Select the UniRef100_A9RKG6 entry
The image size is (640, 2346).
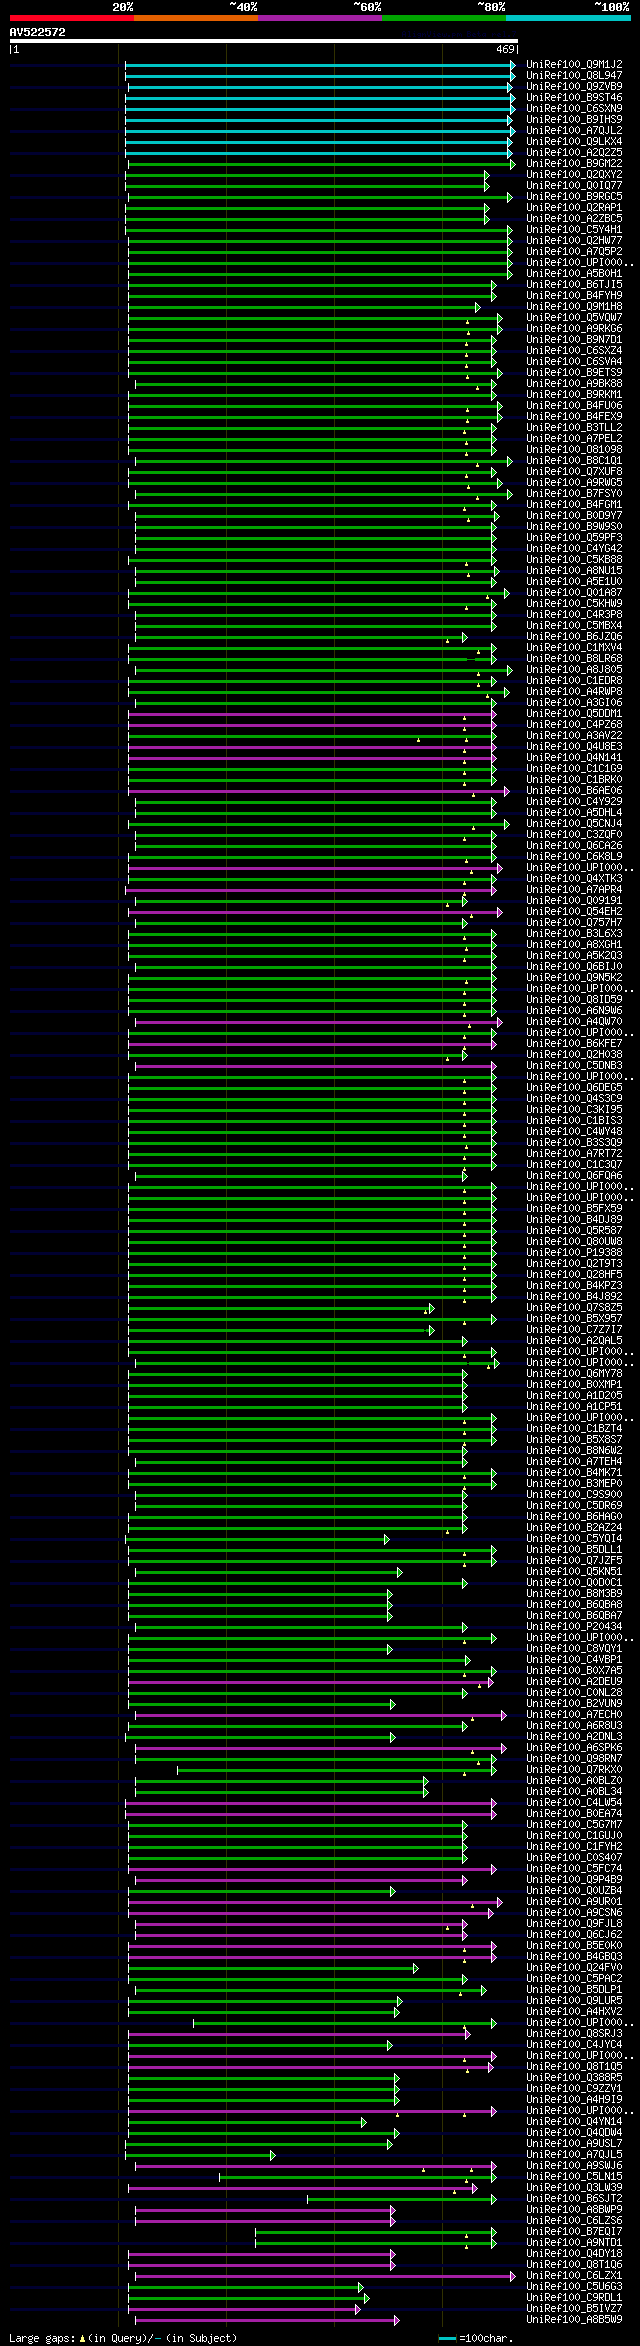coord(574,328)
